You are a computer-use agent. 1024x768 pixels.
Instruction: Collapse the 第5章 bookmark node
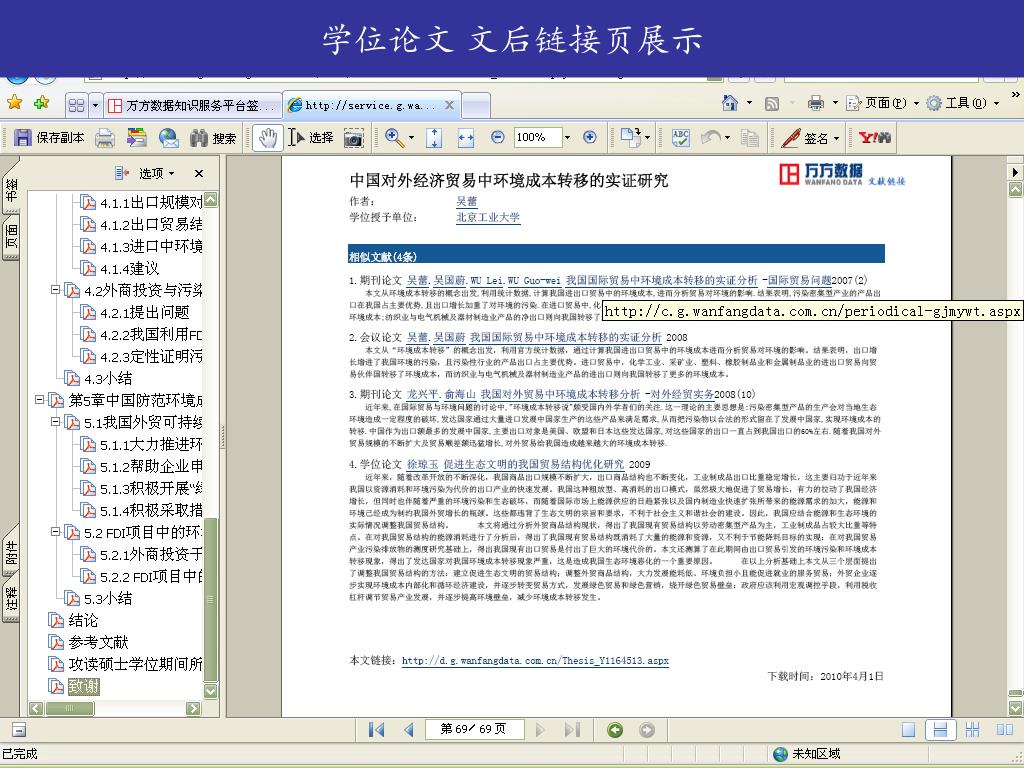(x=40, y=399)
